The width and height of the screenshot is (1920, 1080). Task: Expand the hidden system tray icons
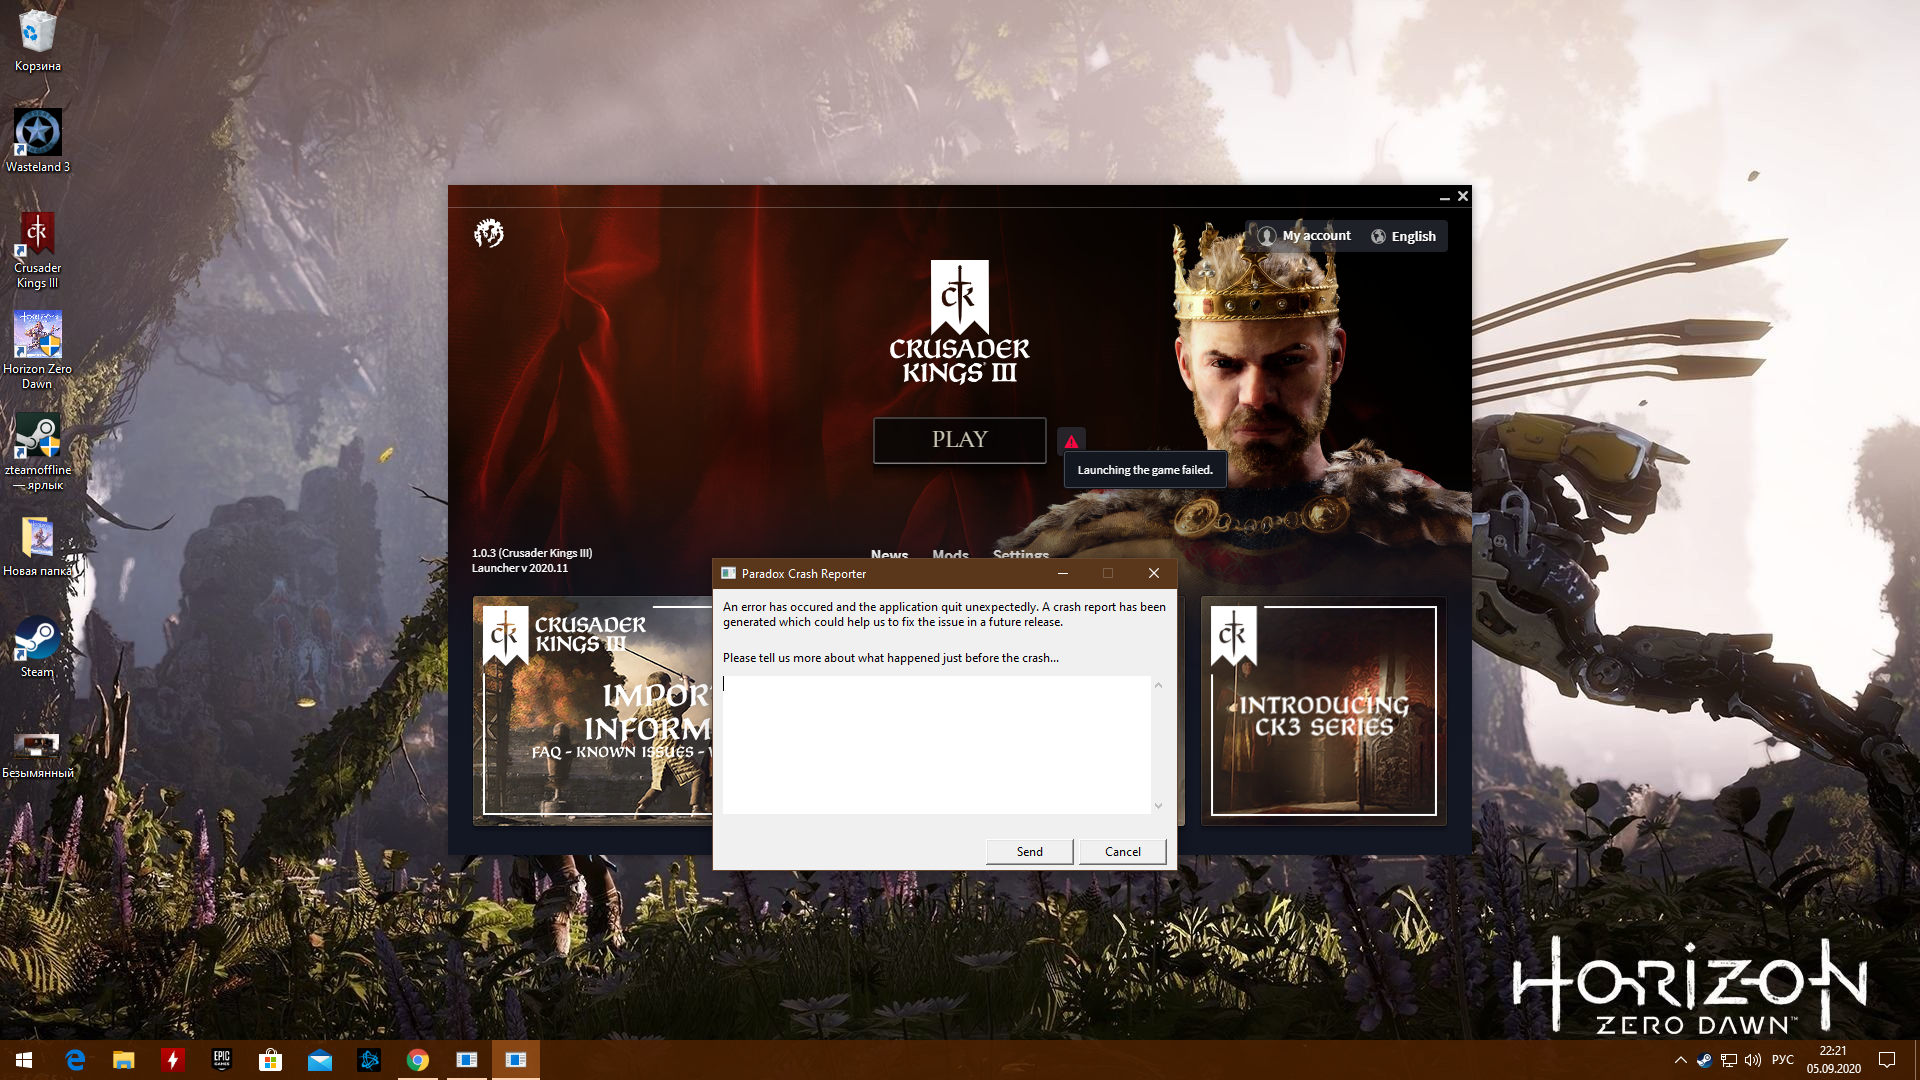pos(1680,1060)
